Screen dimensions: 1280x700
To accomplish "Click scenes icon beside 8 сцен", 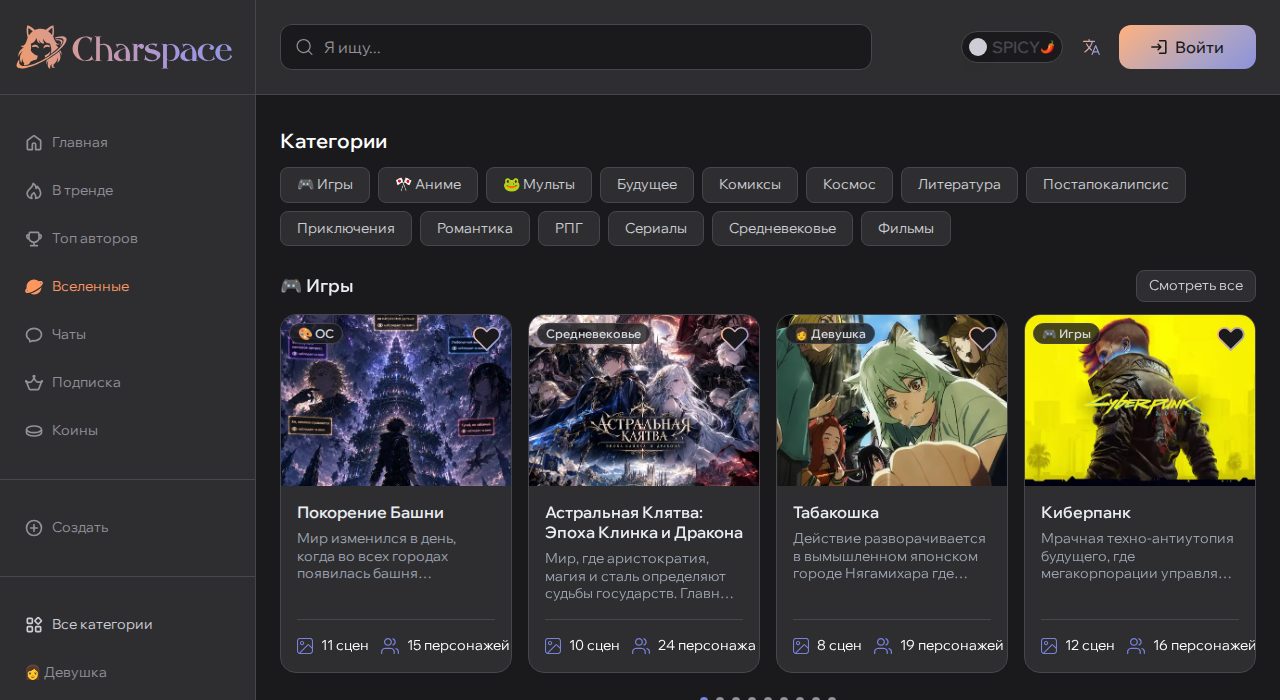I will pos(801,646).
